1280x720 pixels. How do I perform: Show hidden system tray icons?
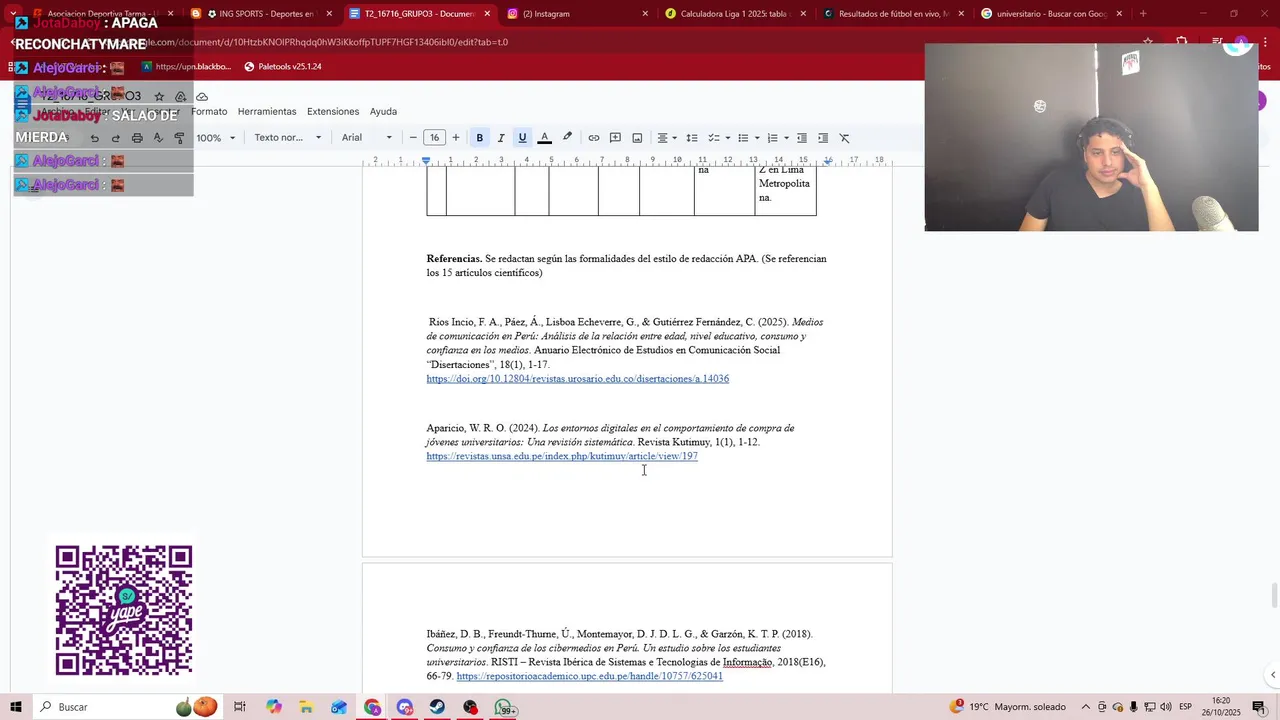(x=1086, y=707)
